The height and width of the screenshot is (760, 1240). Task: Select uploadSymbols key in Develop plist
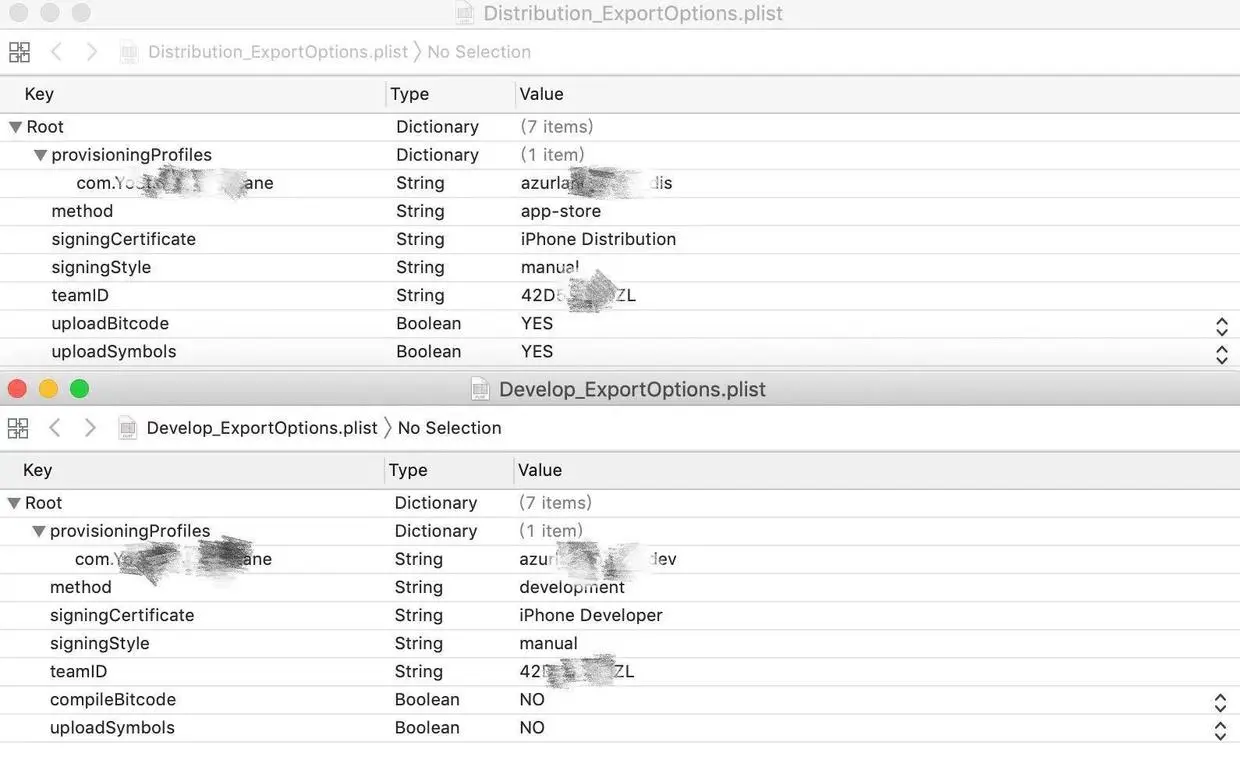pos(112,728)
